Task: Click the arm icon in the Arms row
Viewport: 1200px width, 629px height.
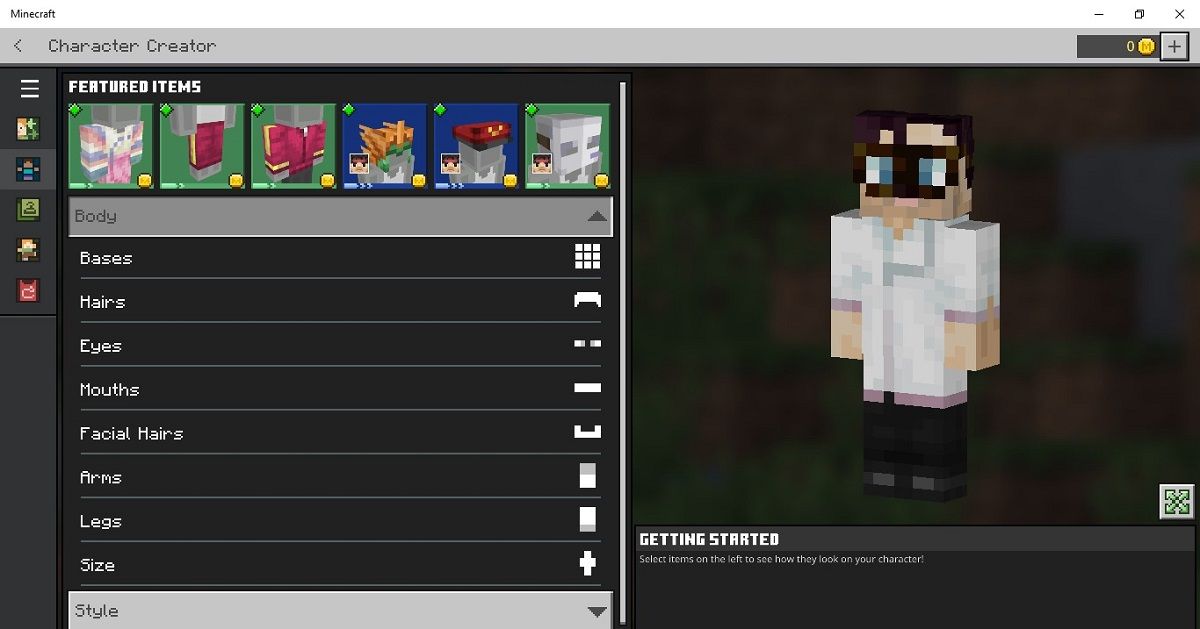Action: click(x=588, y=476)
